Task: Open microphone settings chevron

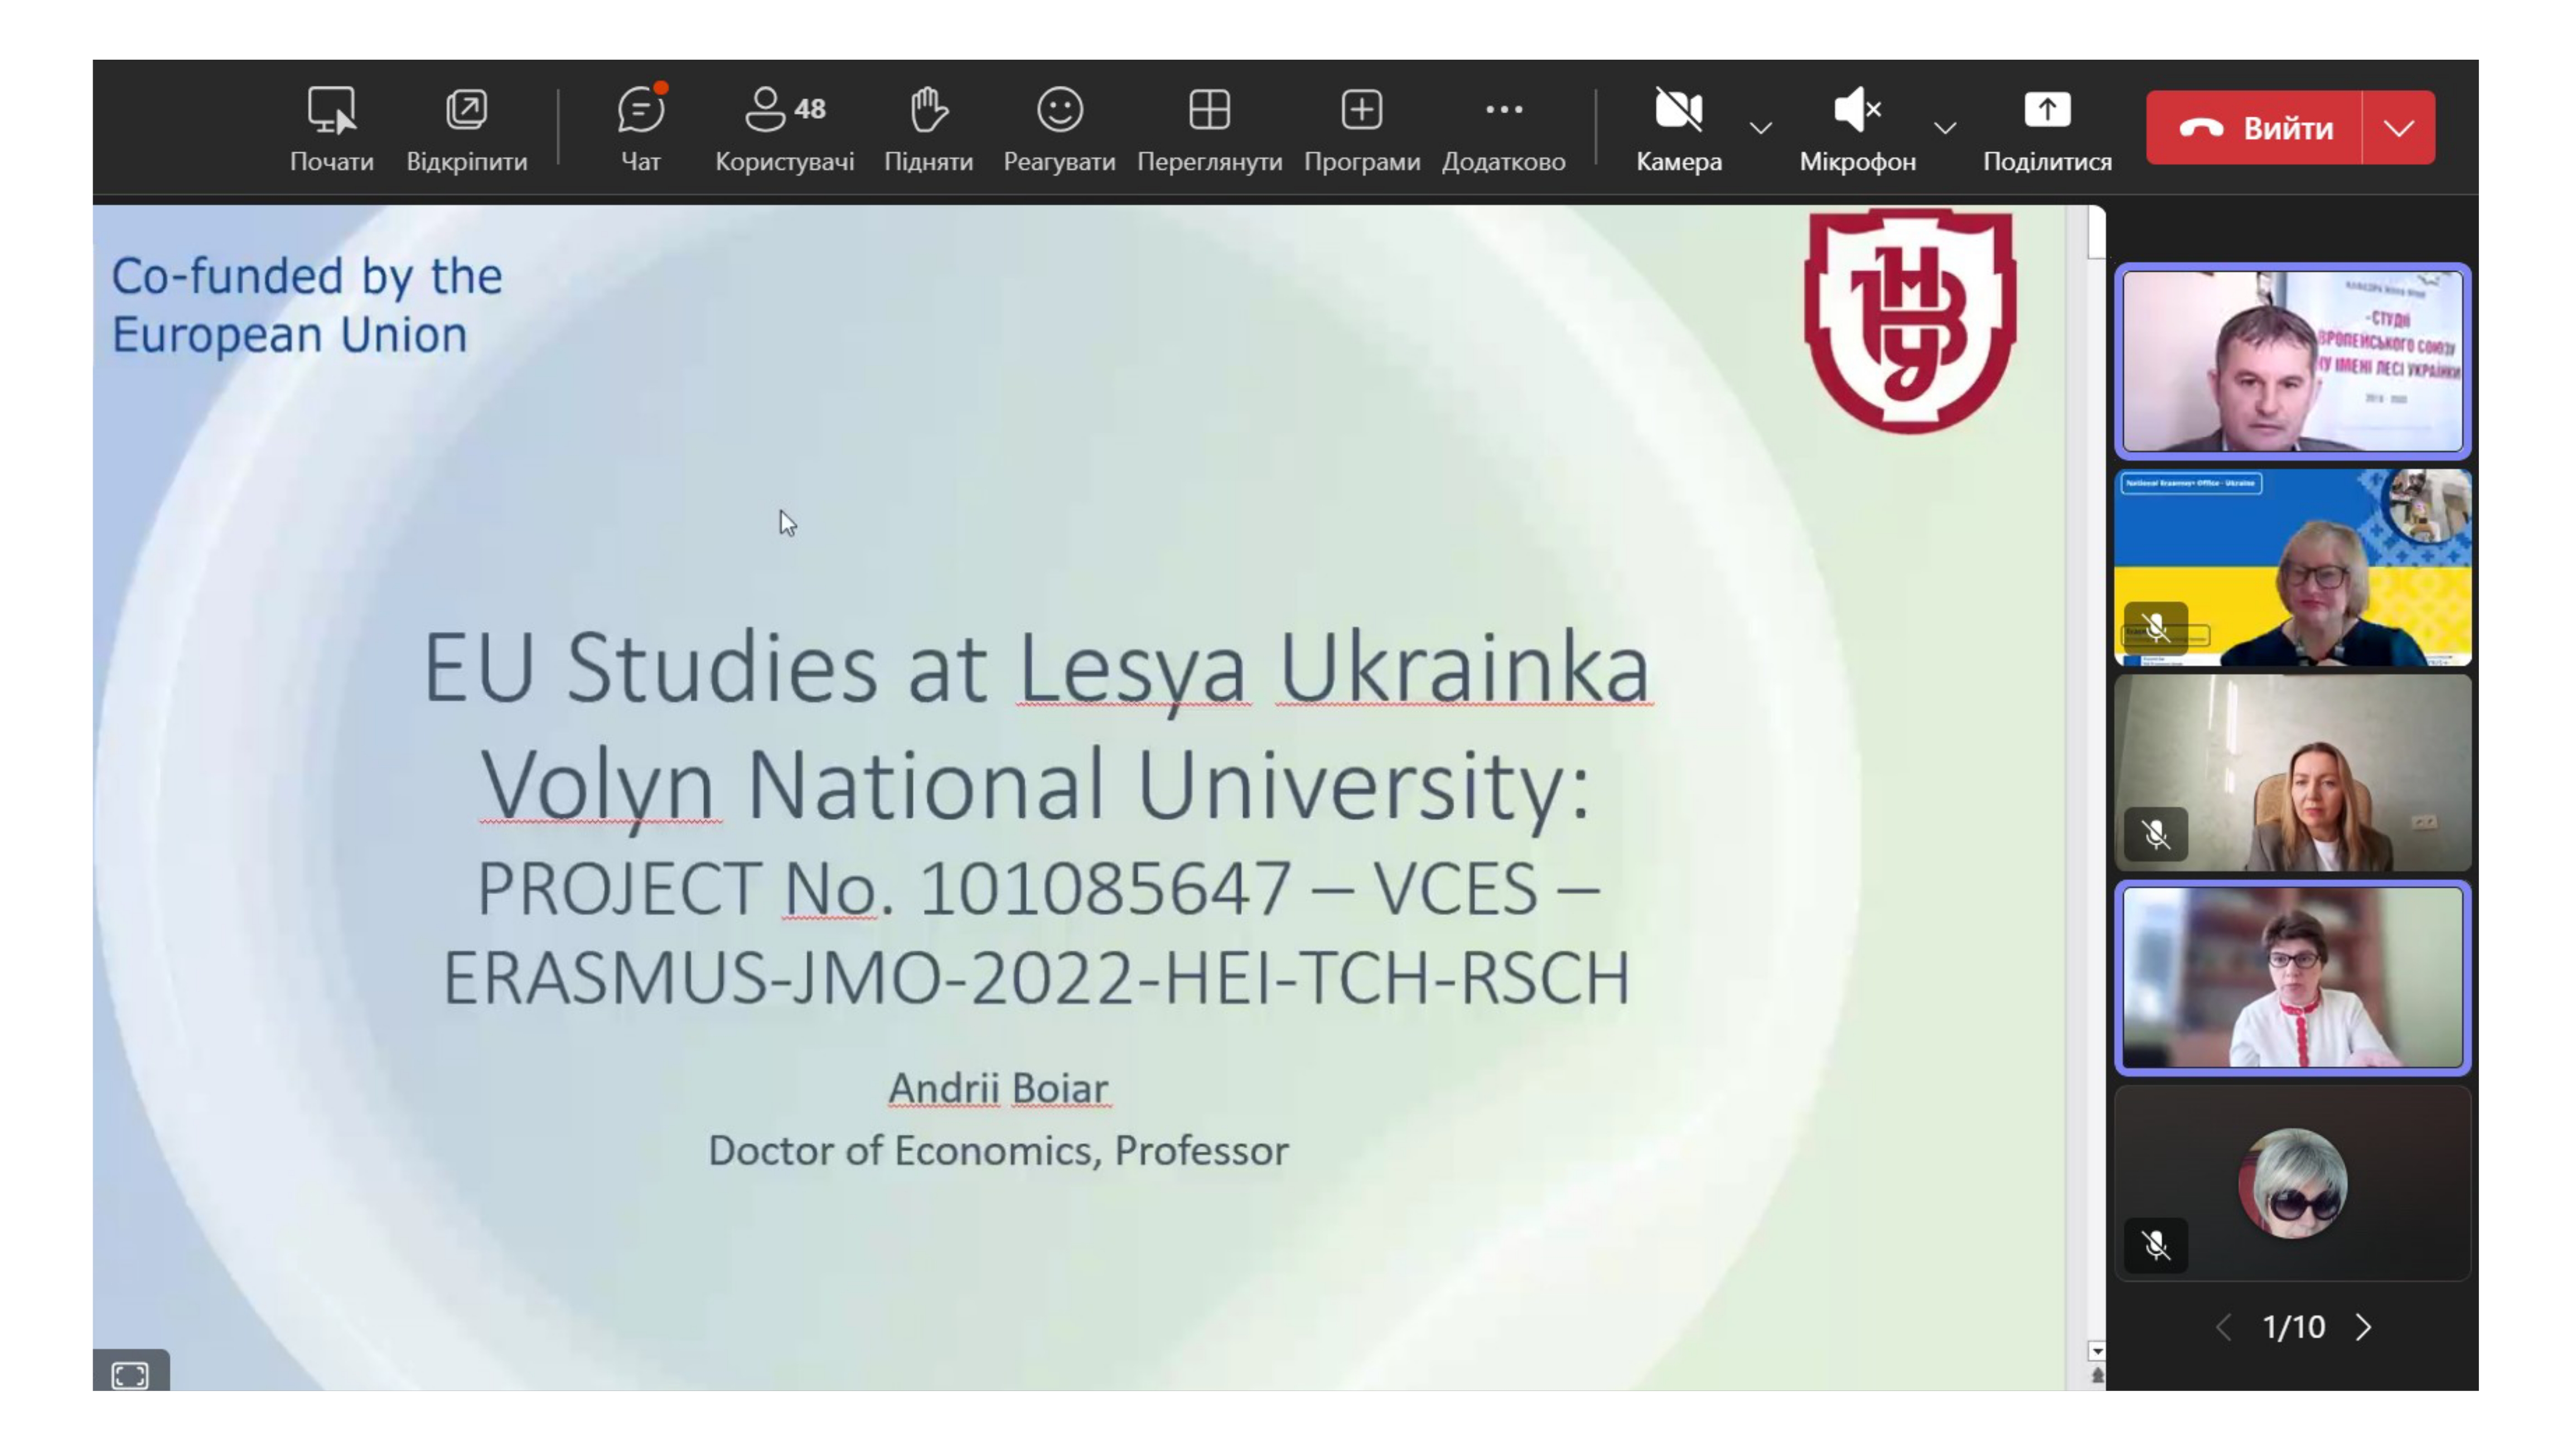Action: coord(1945,127)
